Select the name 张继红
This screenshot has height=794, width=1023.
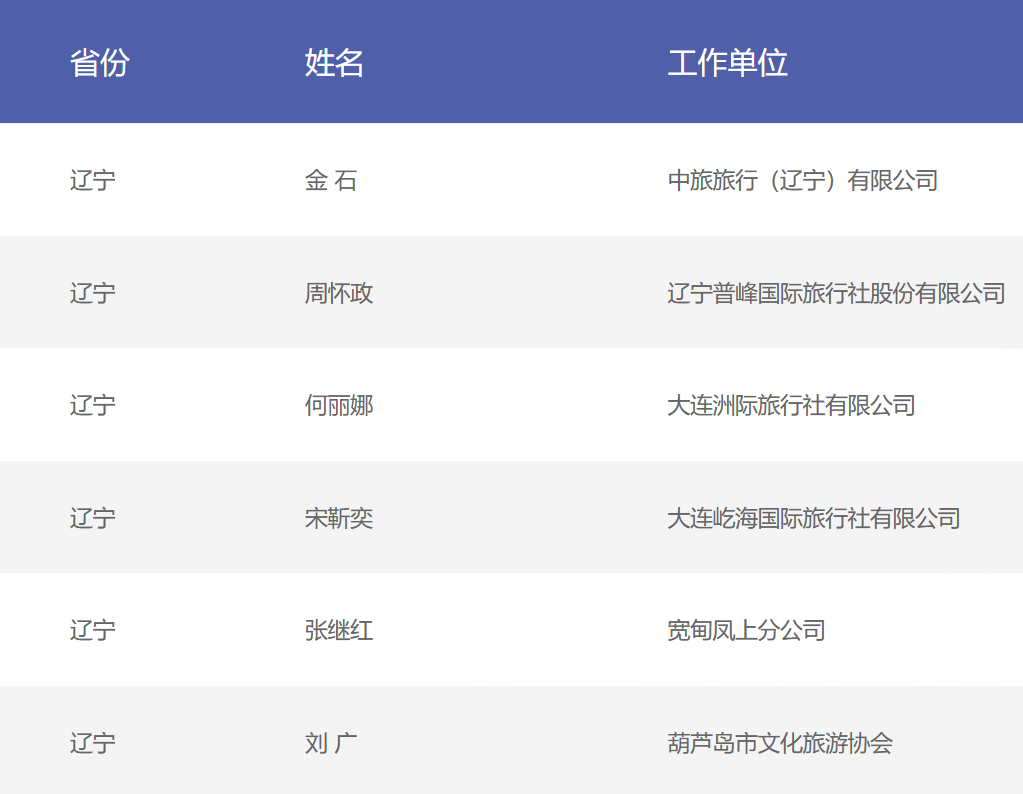point(339,630)
